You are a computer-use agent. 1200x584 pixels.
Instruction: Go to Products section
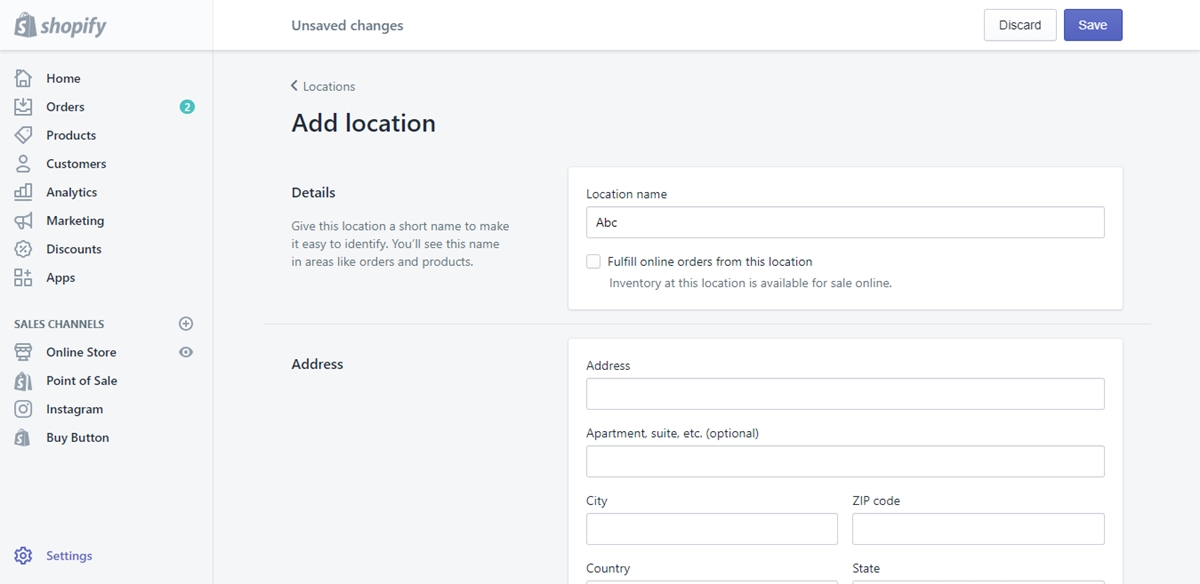(71, 135)
